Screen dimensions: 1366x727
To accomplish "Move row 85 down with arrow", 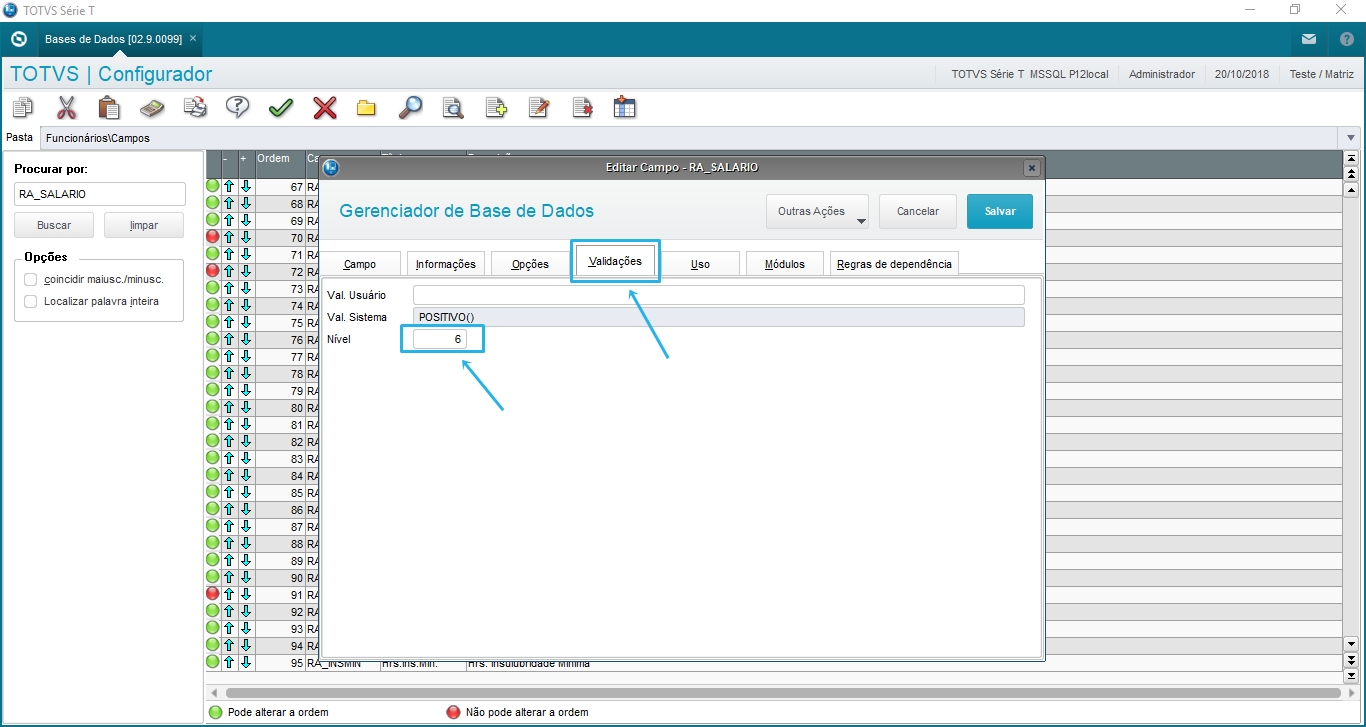I will click(x=246, y=492).
